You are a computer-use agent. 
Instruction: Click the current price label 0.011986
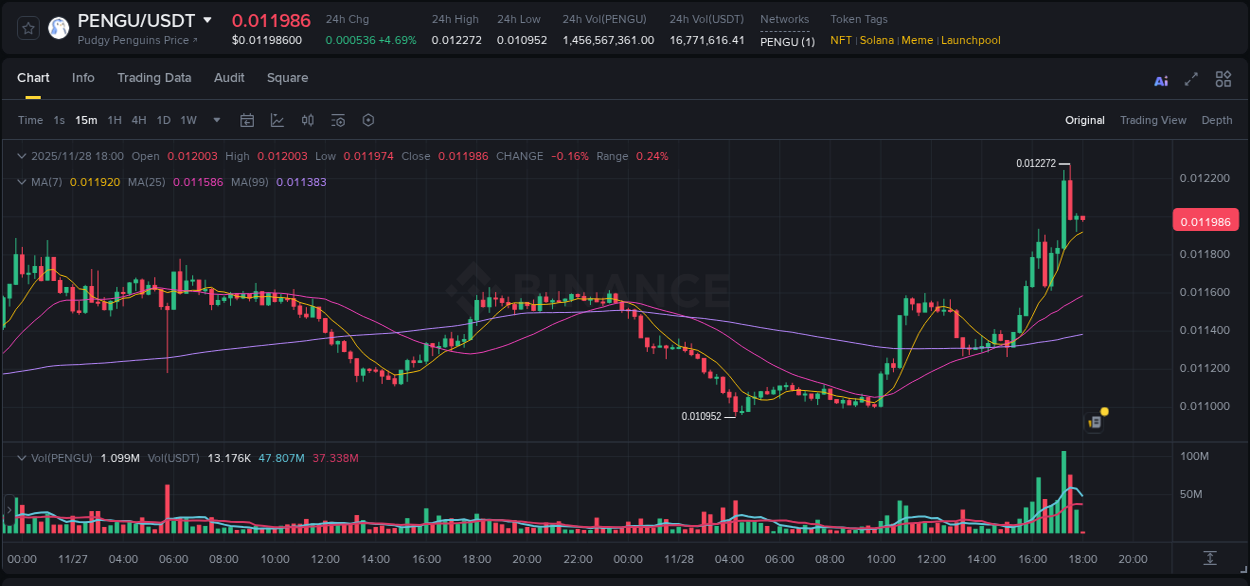pos(1204,220)
